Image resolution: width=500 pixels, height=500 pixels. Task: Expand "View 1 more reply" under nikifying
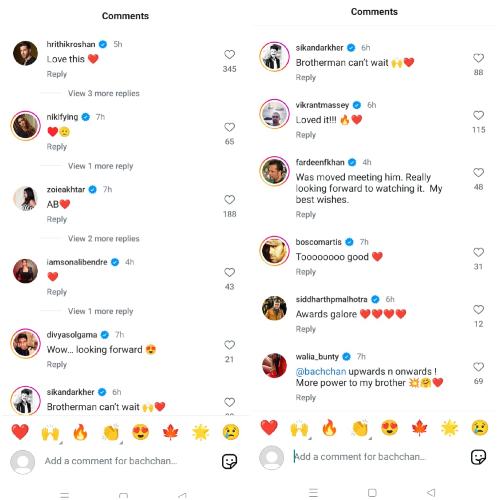click(x=101, y=166)
